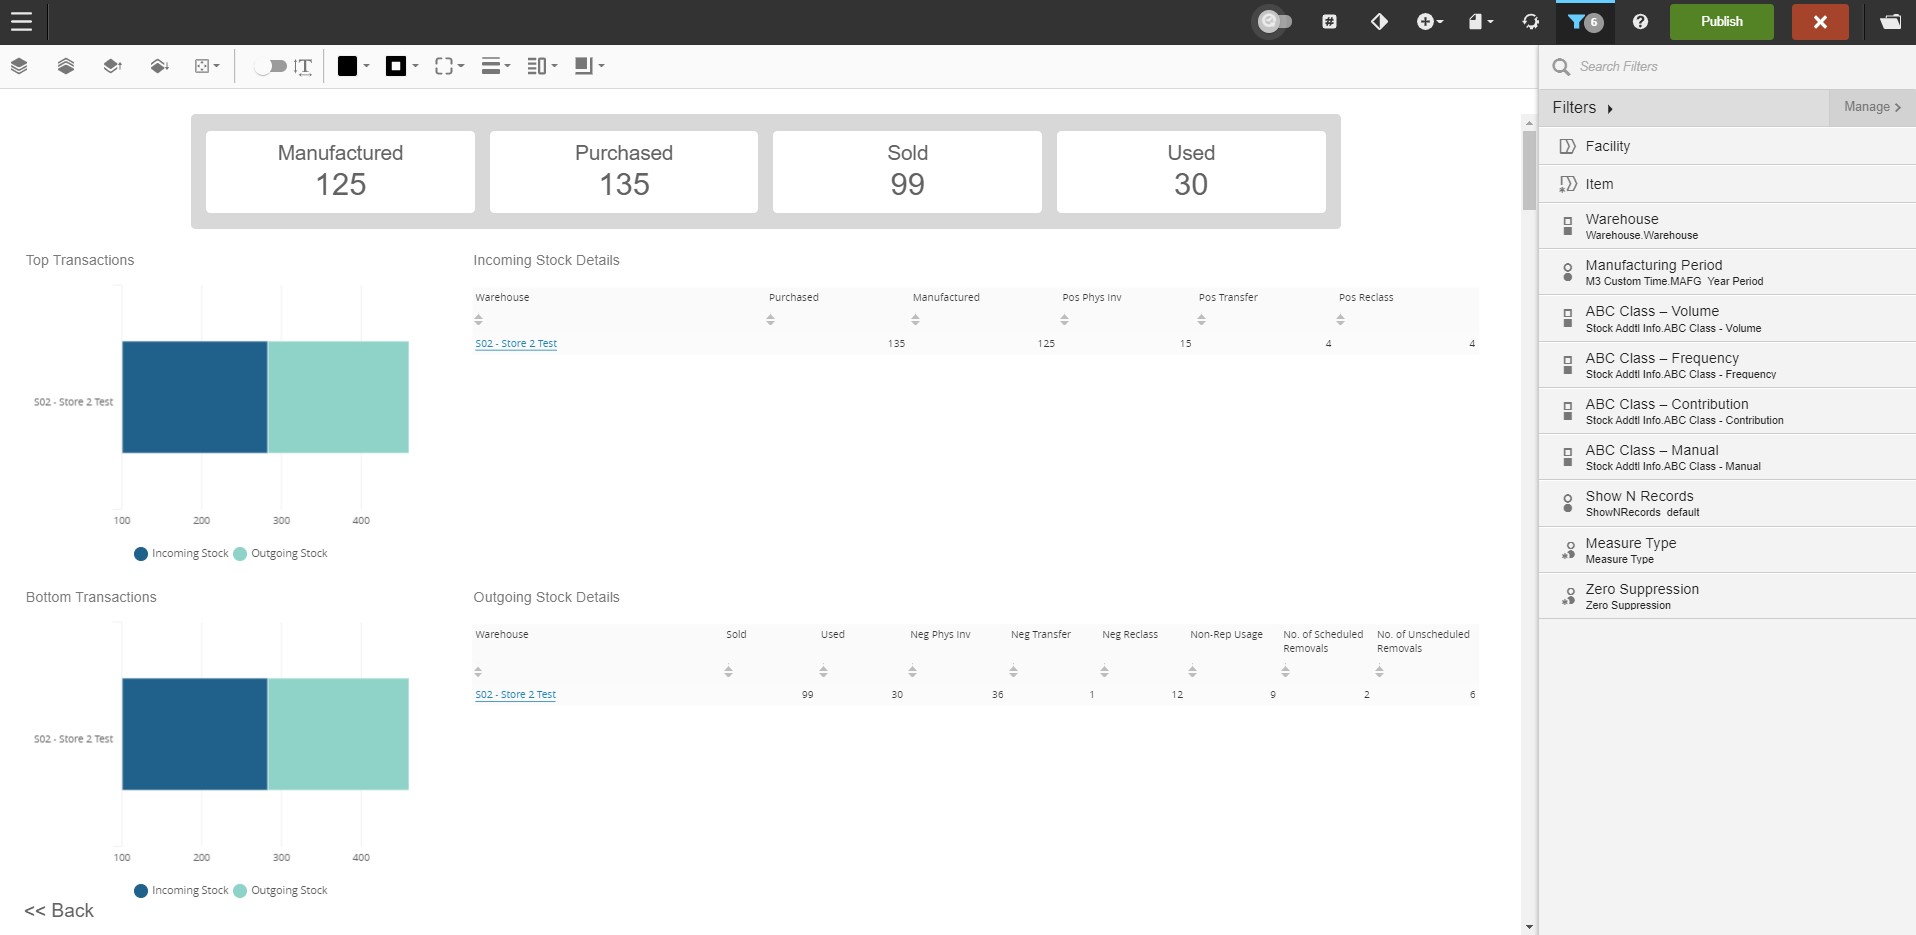Toggle Incoming Stock legend in Top Transactions

[x=181, y=554]
